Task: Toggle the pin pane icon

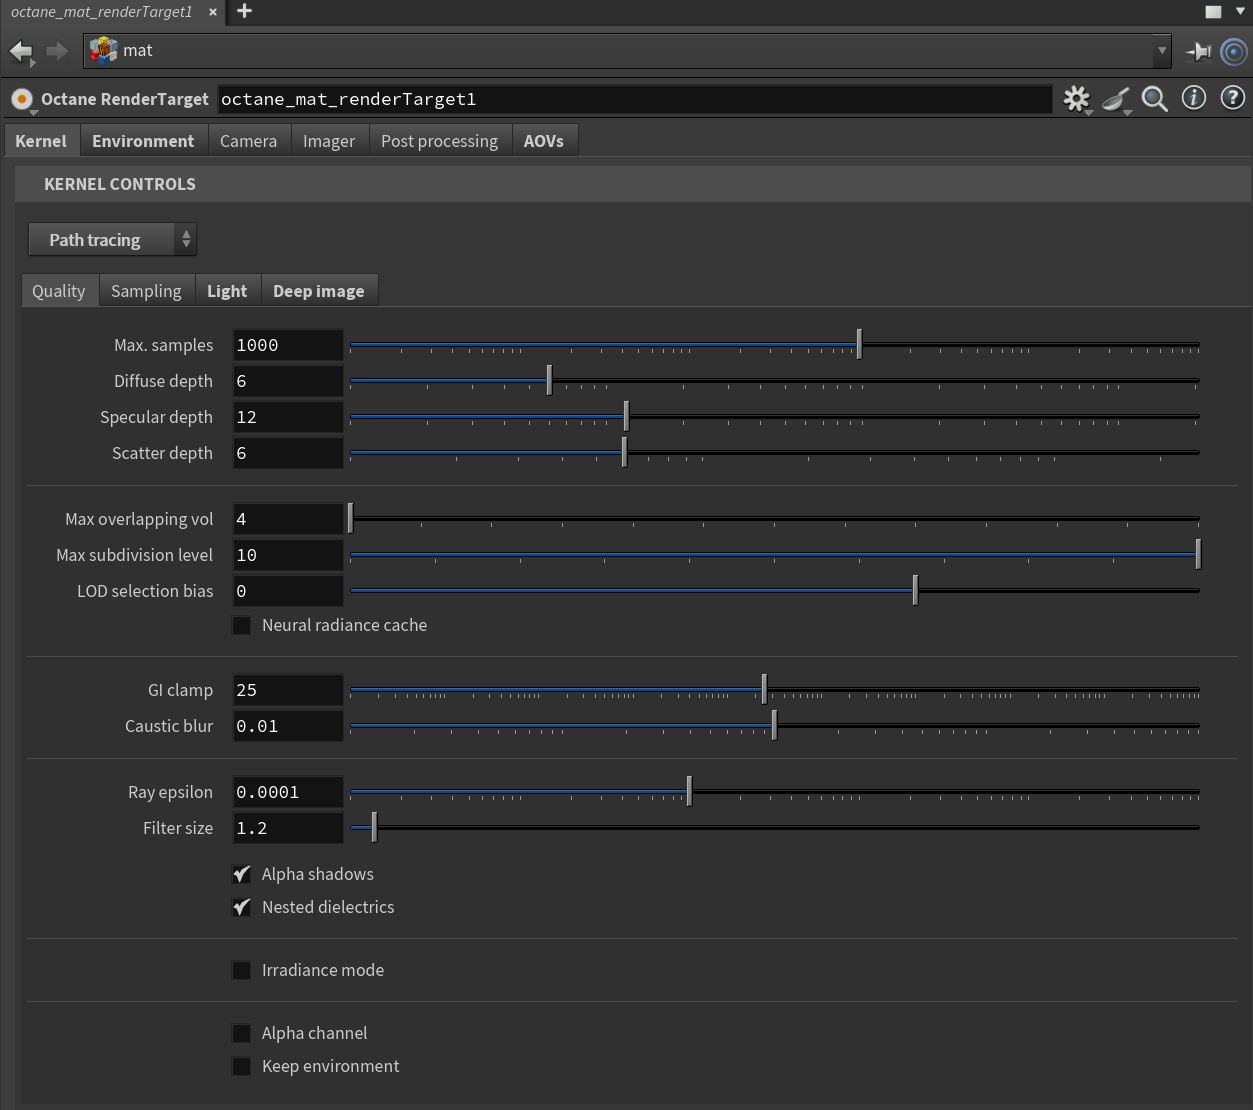Action: pyautogui.click(x=1198, y=51)
